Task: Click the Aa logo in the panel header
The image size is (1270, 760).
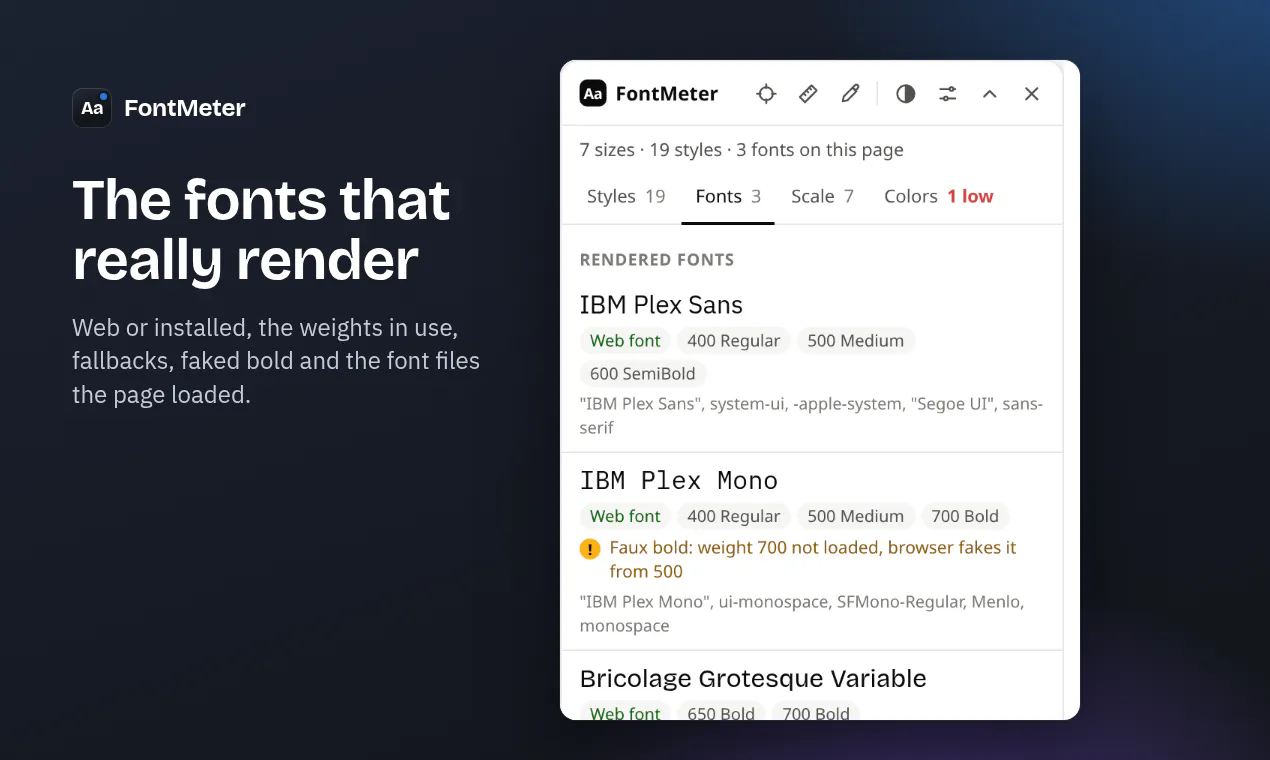Action: (593, 94)
